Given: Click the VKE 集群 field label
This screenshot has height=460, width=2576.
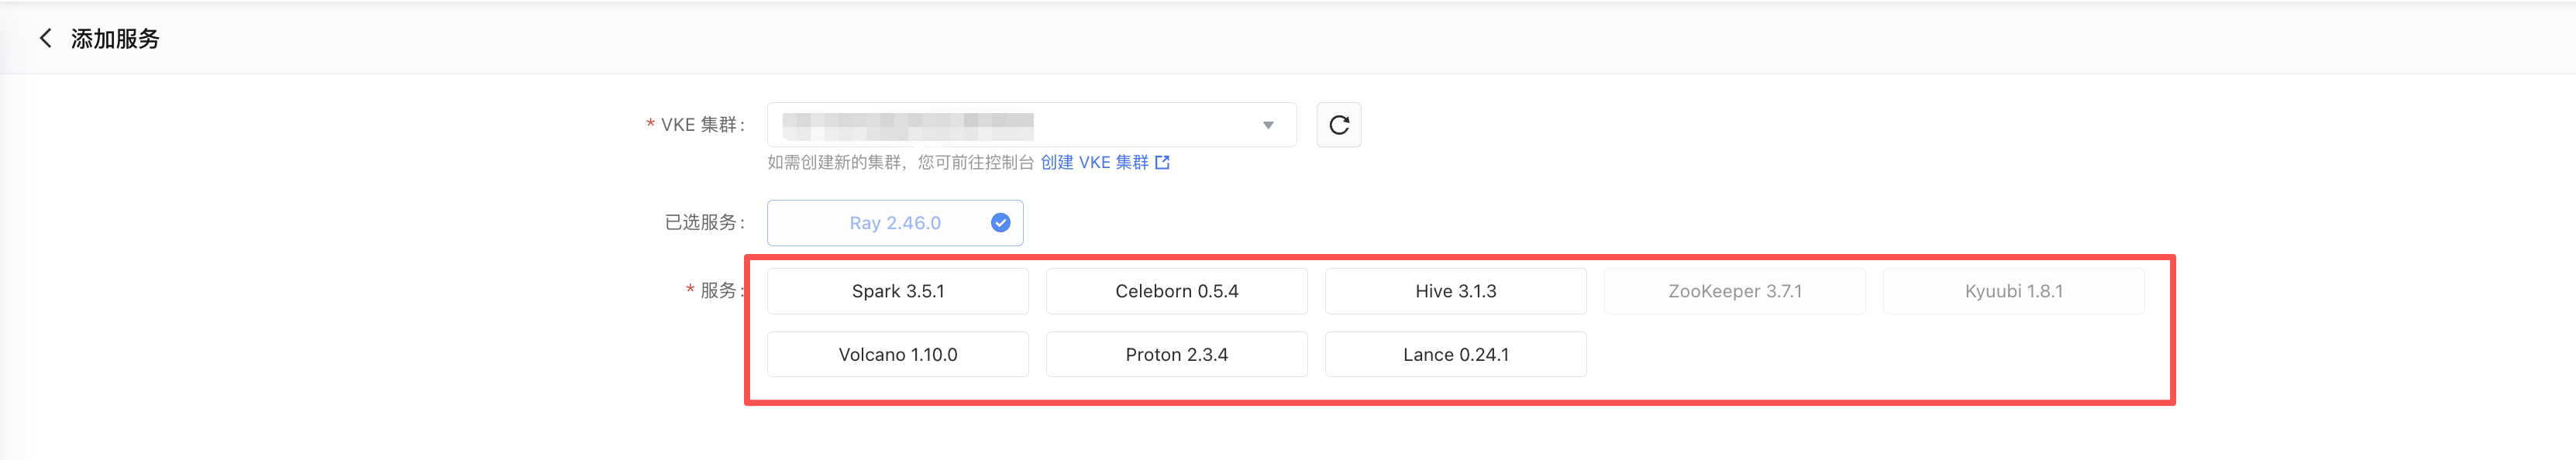Looking at the screenshot, I should [x=699, y=125].
